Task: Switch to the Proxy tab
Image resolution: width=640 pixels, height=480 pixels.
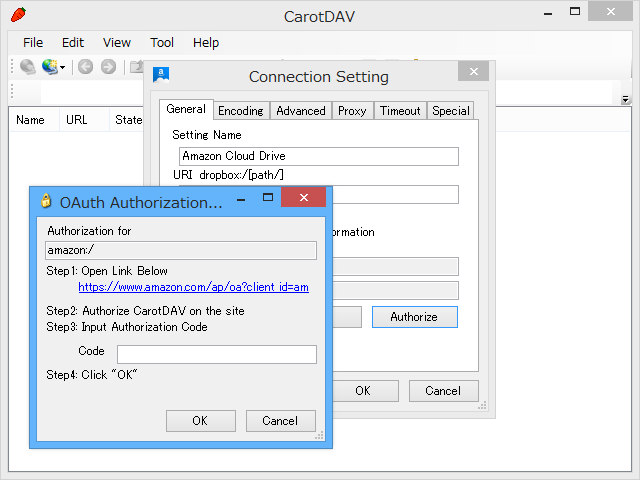Action: click(352, 111)
